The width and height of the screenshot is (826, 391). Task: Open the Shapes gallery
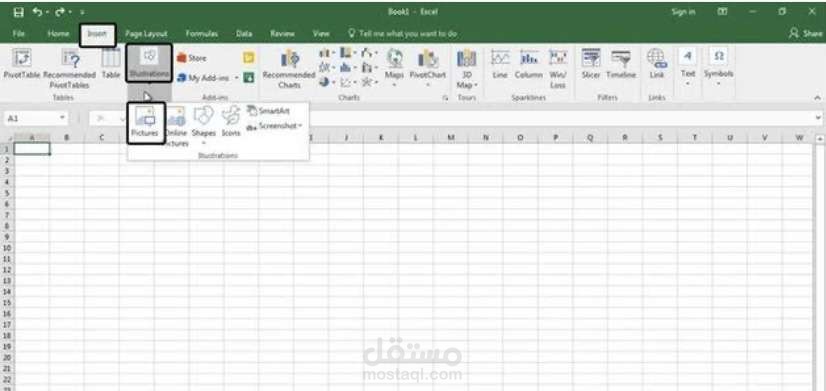[x=203, y=125]
